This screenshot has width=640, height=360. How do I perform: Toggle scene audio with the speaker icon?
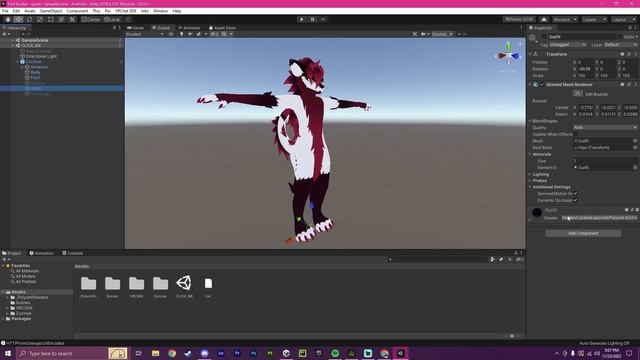[190, 34]
